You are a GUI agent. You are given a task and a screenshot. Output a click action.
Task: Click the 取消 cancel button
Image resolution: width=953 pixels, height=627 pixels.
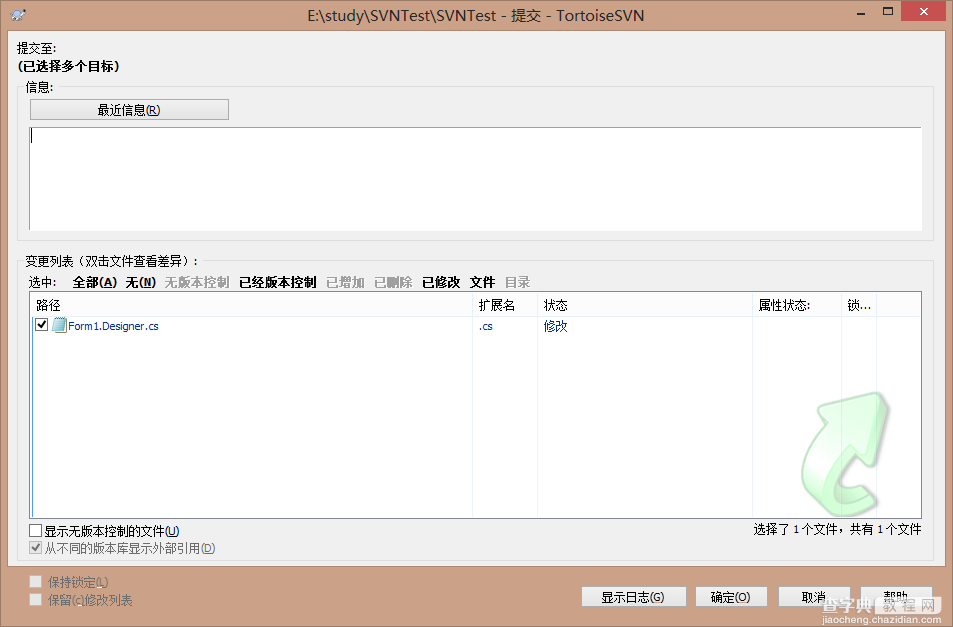[814, 597]
